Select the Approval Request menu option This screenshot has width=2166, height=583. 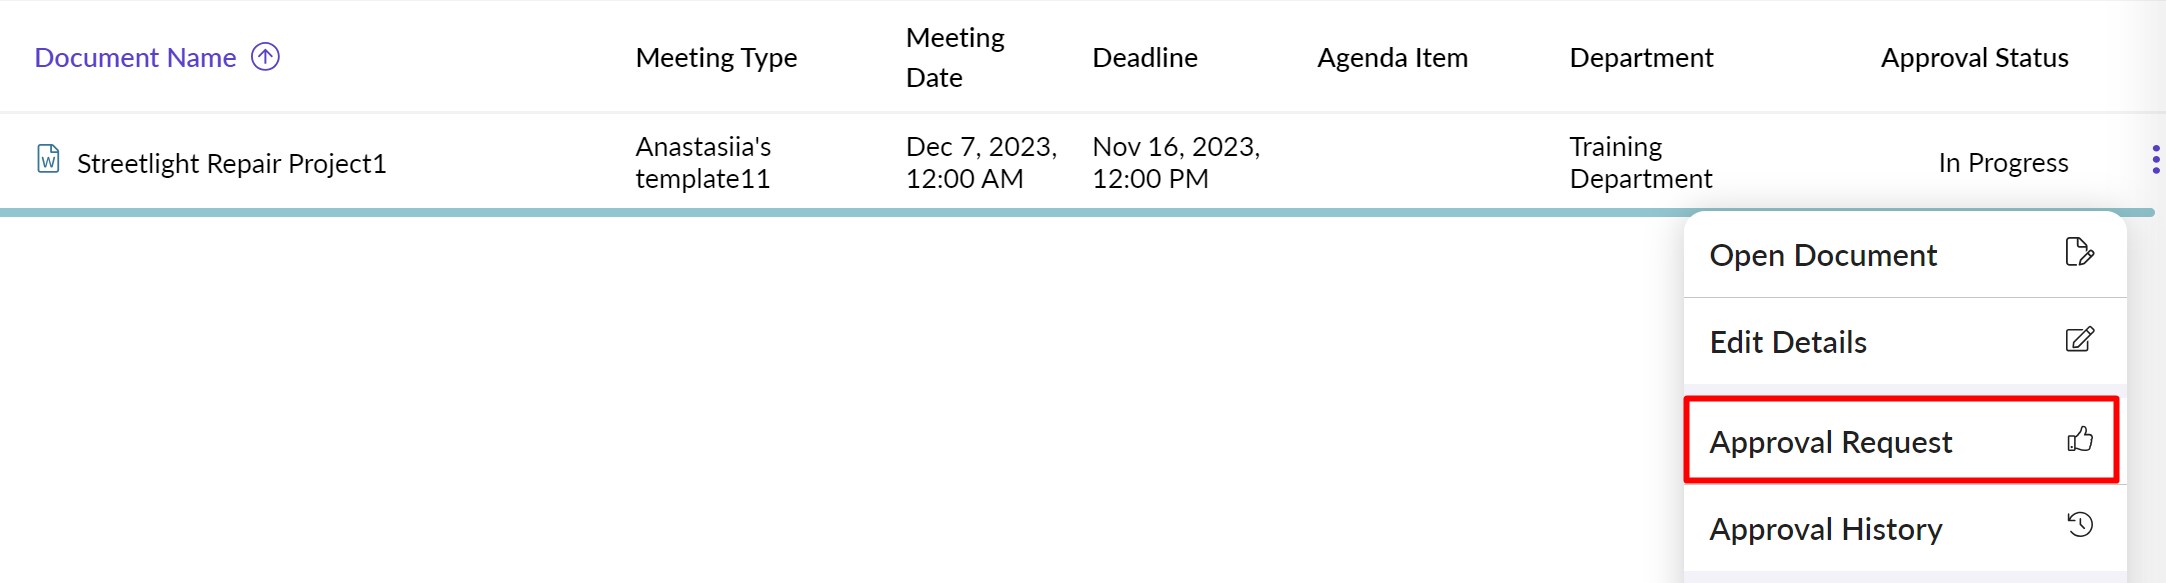point(1830,442)
